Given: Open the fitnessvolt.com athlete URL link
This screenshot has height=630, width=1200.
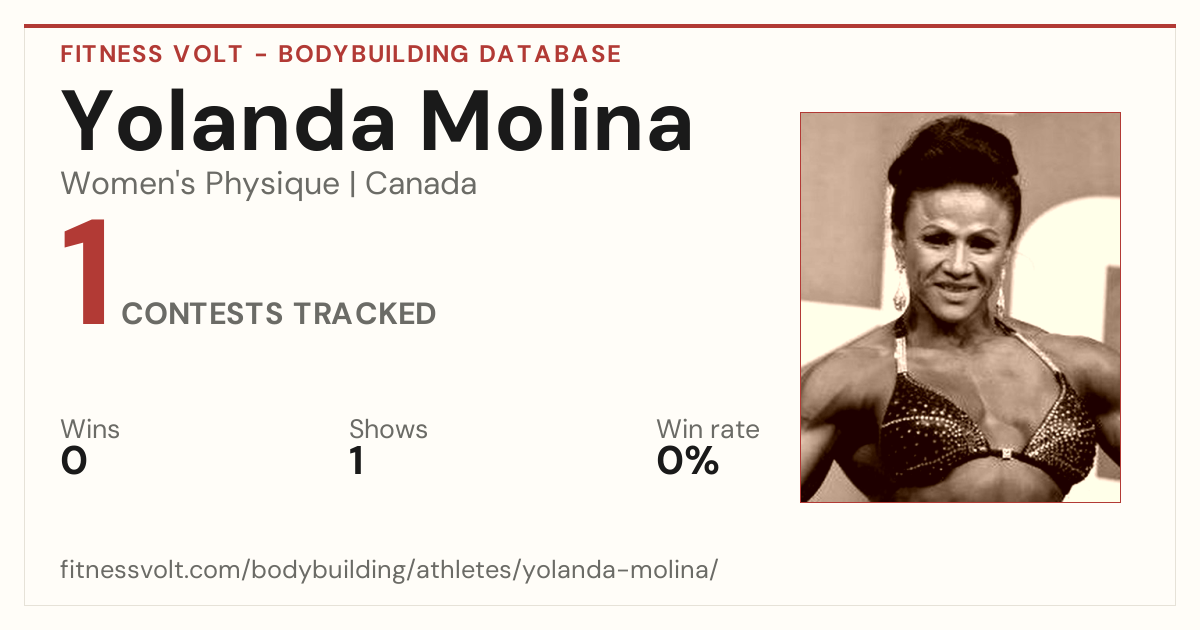Looking at the screenshot, I should click(x=390, y=570).
